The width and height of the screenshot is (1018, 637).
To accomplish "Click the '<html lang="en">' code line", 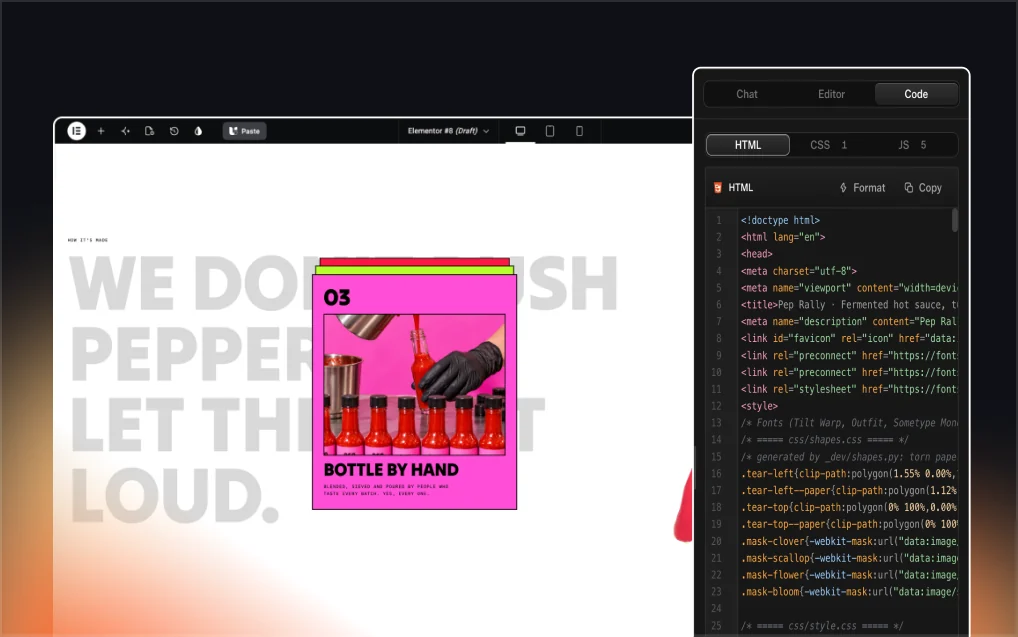I will point(783,237).
